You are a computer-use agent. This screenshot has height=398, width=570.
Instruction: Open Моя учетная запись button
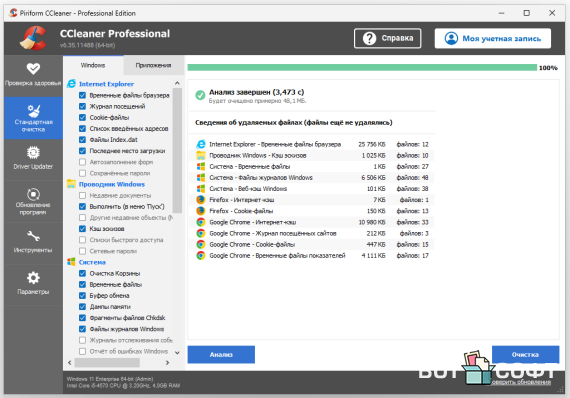point(493,38)
